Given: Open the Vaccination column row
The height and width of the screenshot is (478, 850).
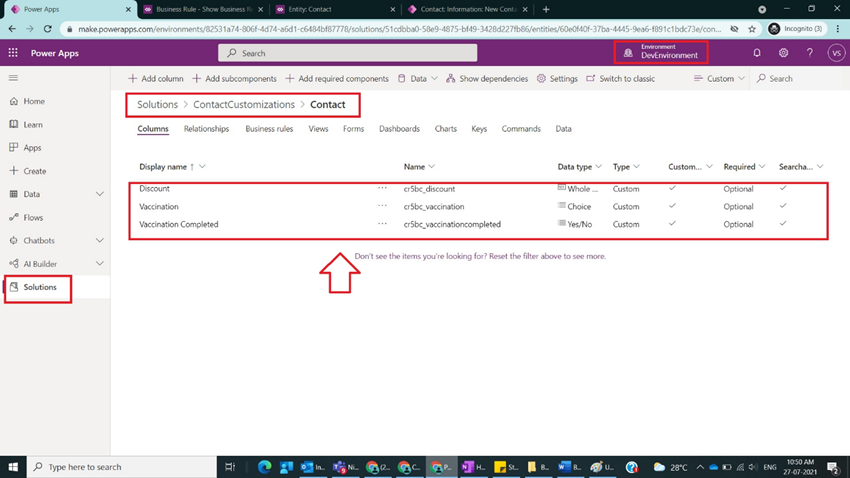Looking at the screenshot, I should tap(158, 206).
